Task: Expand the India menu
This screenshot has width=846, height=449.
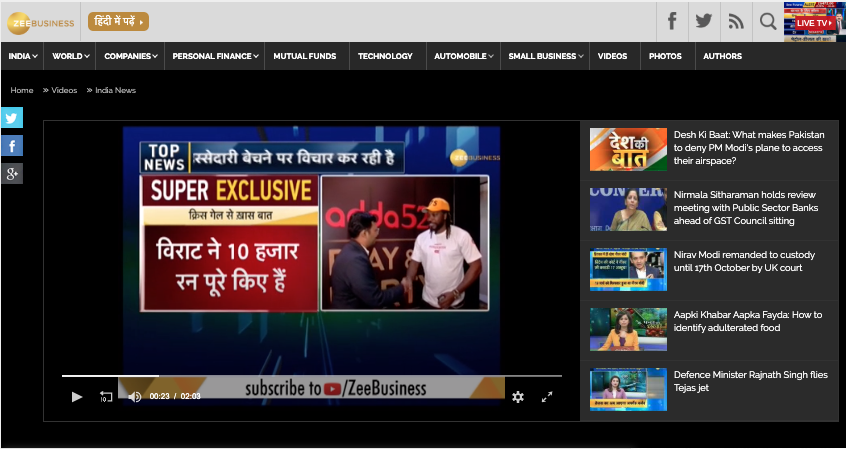Action: coord(23,56)
